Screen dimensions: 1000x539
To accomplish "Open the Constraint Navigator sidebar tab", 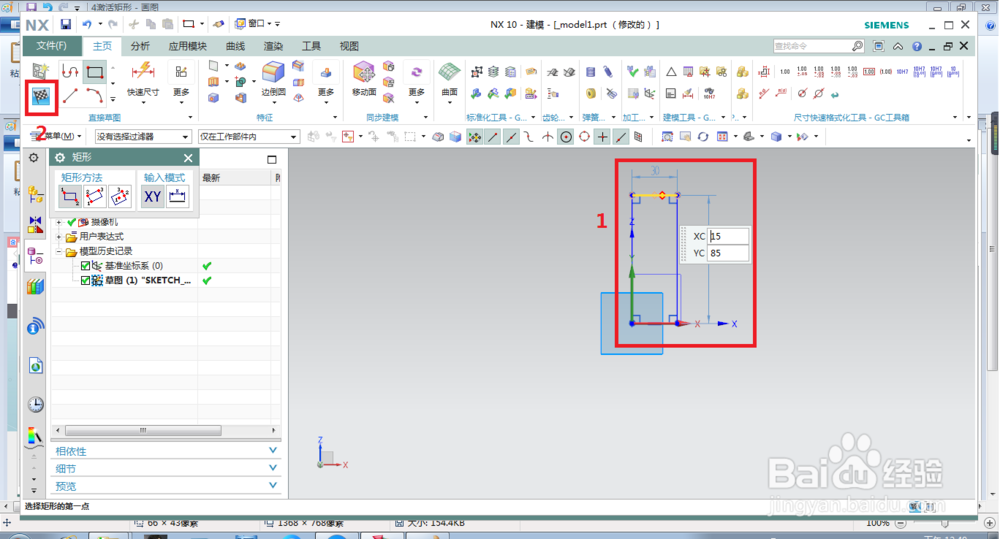I will (36, 225).
